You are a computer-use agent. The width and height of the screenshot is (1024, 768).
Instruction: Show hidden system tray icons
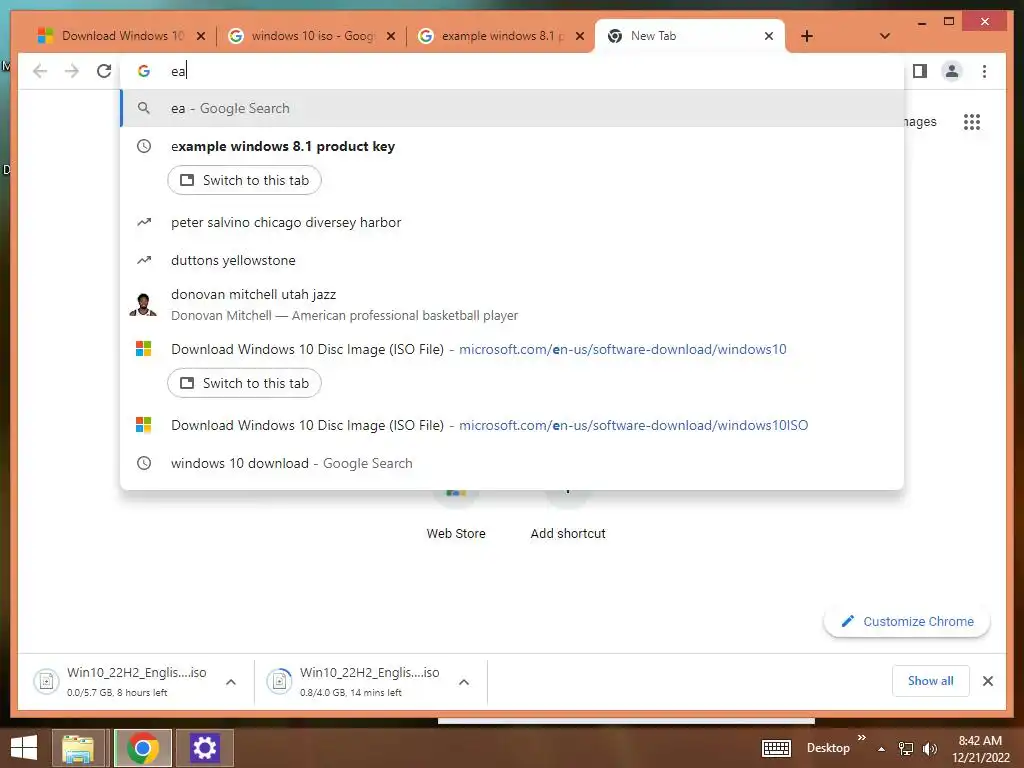point(882,749)
